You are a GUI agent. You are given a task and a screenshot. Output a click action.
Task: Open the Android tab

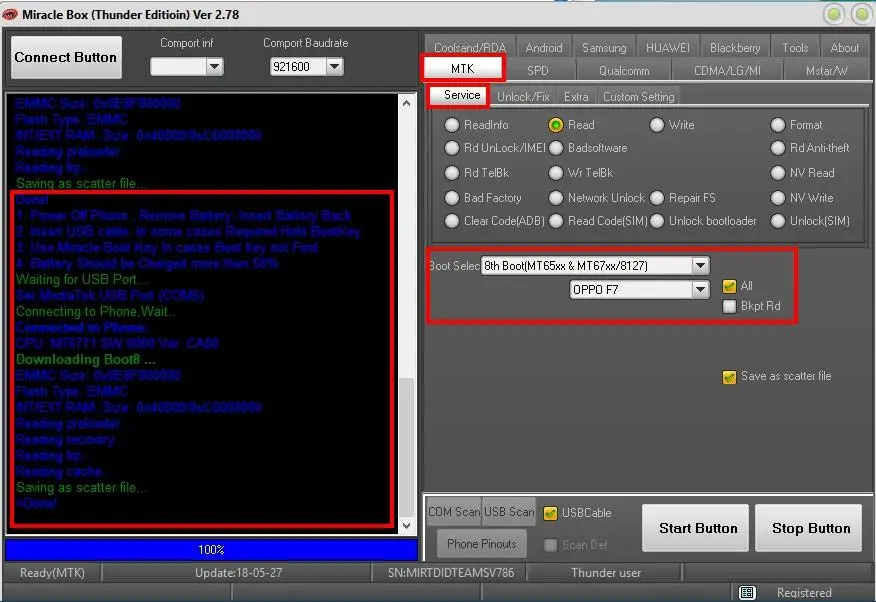coord(544,47)
